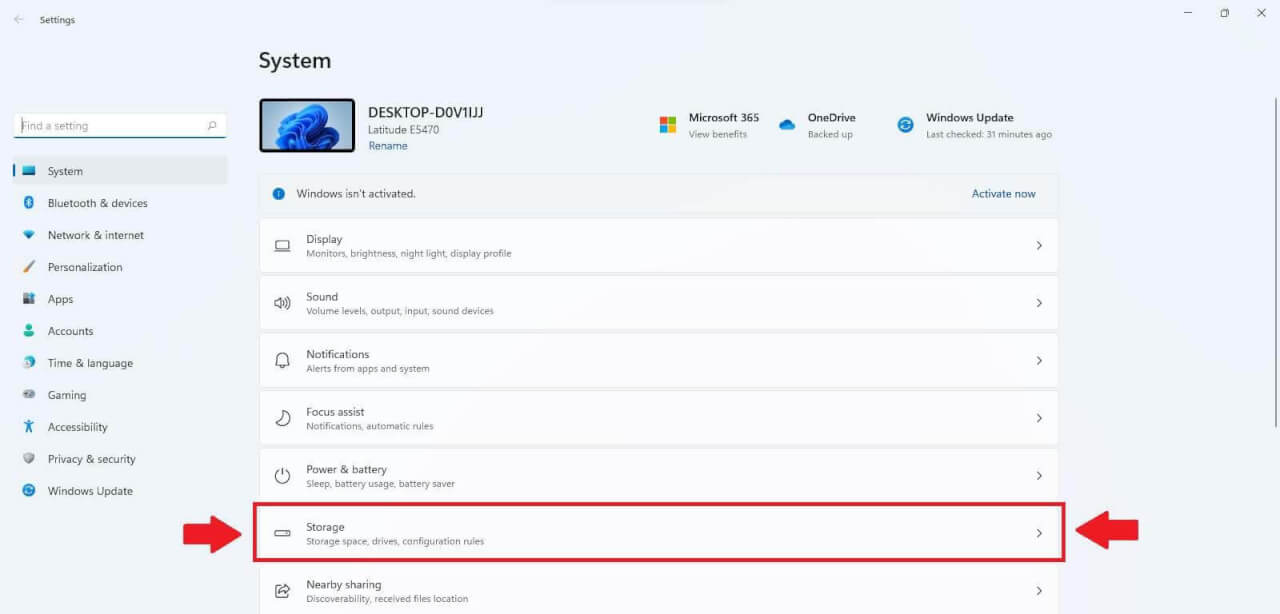Expand the Sound settings chevron
1280x614 pixels.
pyautogui.click(x=1038, y=302)
